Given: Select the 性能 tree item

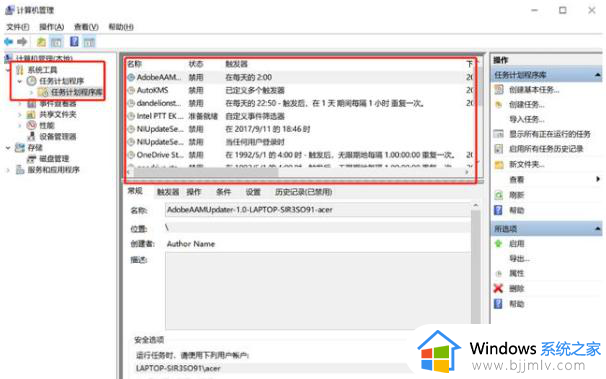Looking at the screenshot, I should 47,126.
